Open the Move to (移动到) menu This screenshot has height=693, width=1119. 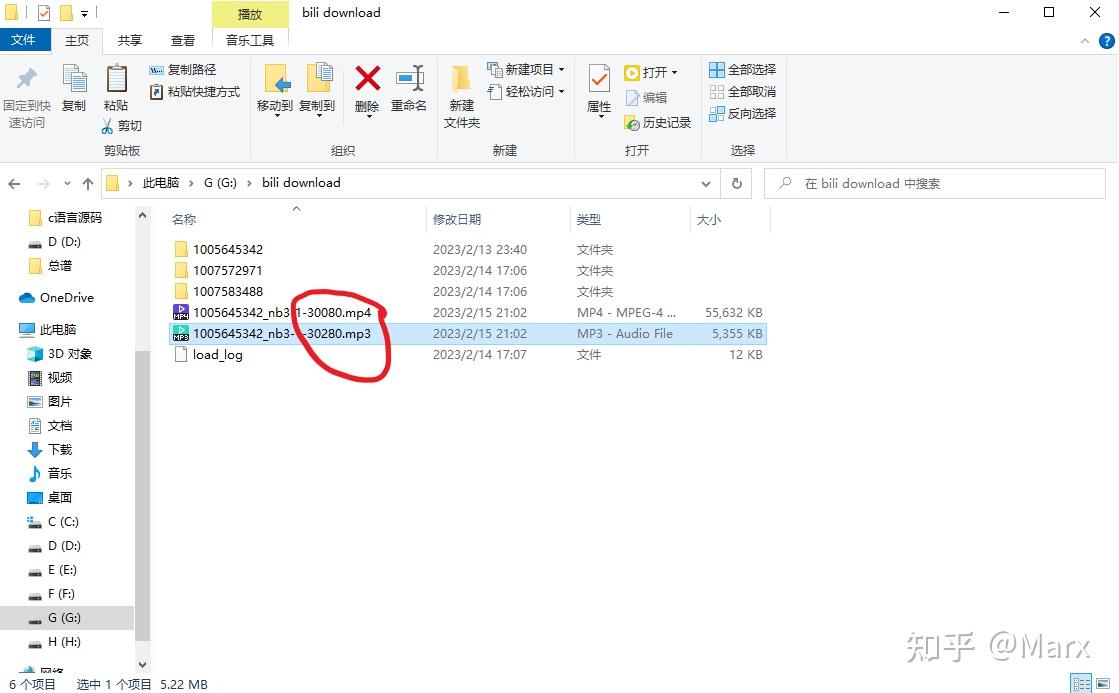pos(275,90)
